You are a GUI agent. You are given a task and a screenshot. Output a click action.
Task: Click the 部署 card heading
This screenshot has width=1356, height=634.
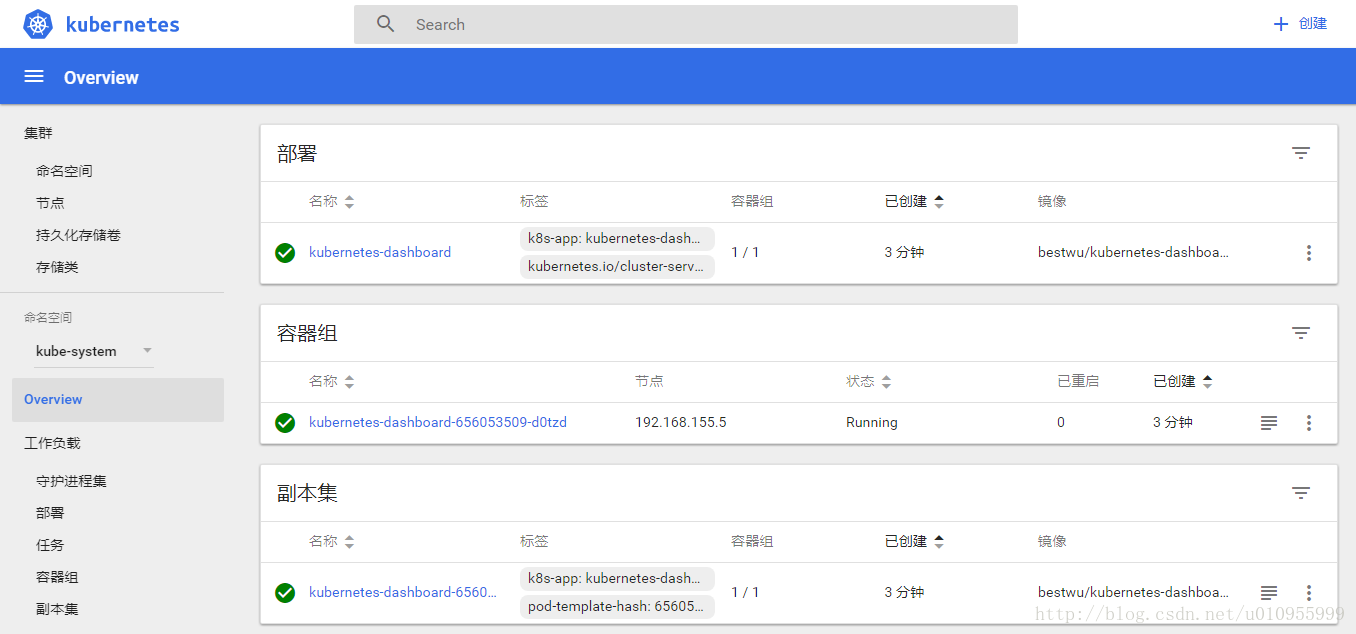[297, 153]
